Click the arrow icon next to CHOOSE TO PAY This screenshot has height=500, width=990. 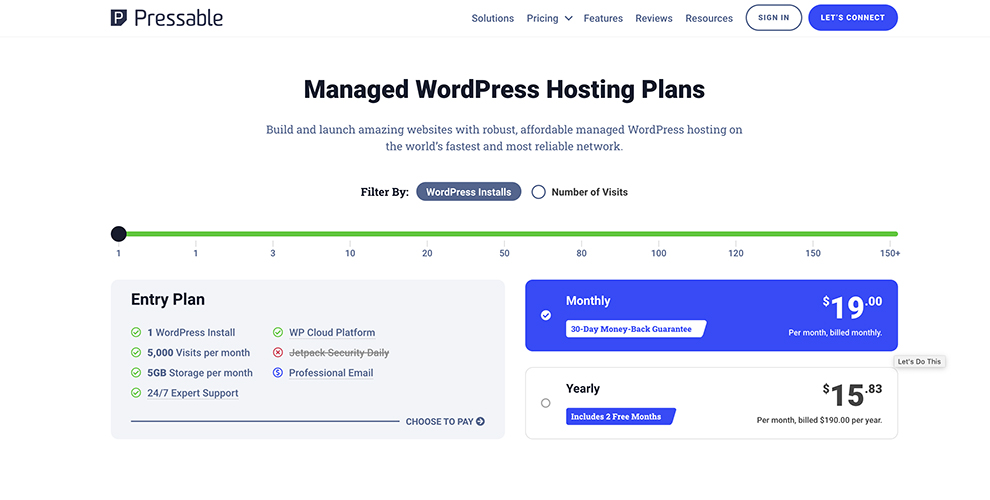tap(480, 421)
